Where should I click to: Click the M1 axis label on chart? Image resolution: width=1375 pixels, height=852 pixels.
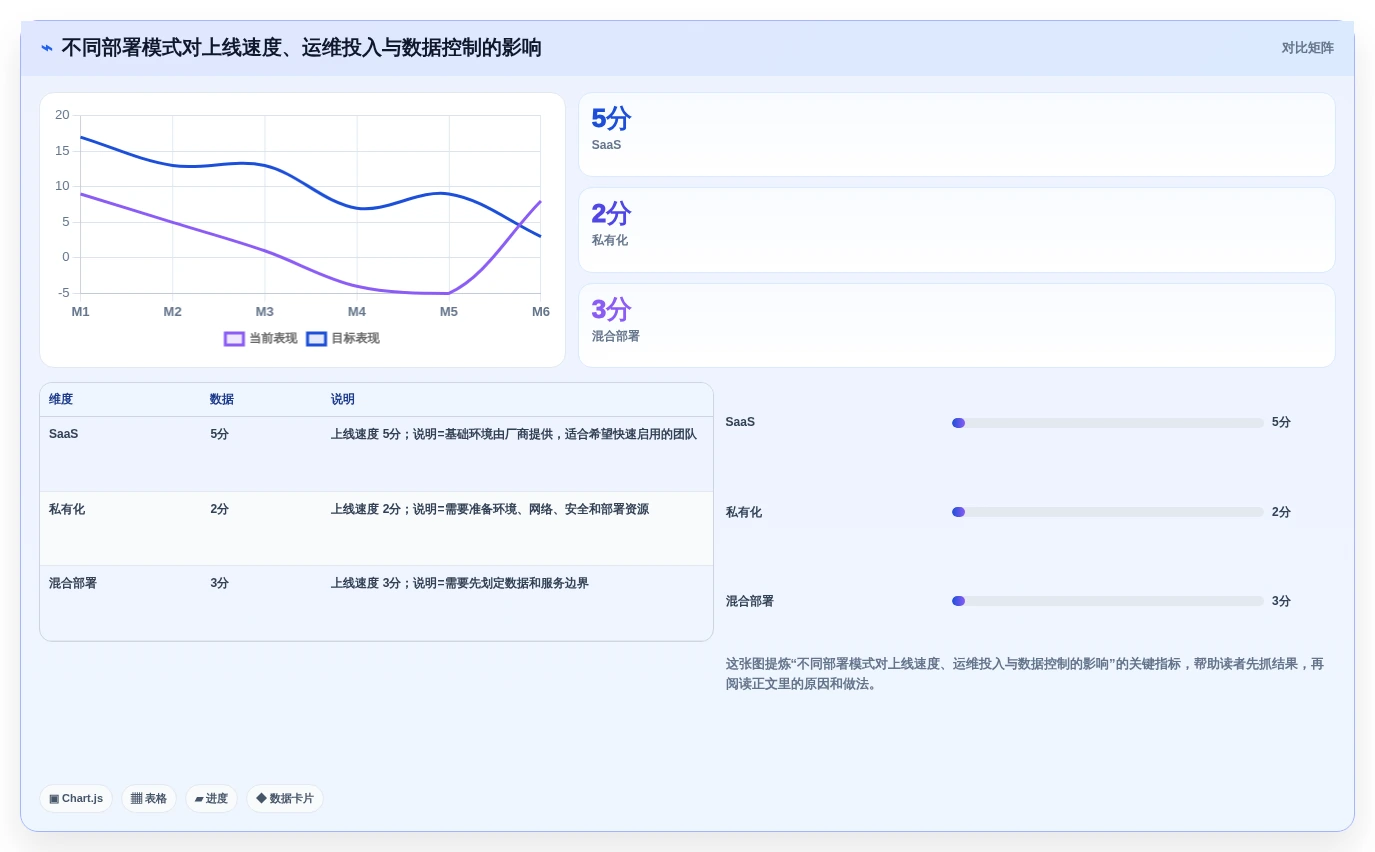click(x=80, y=311)
